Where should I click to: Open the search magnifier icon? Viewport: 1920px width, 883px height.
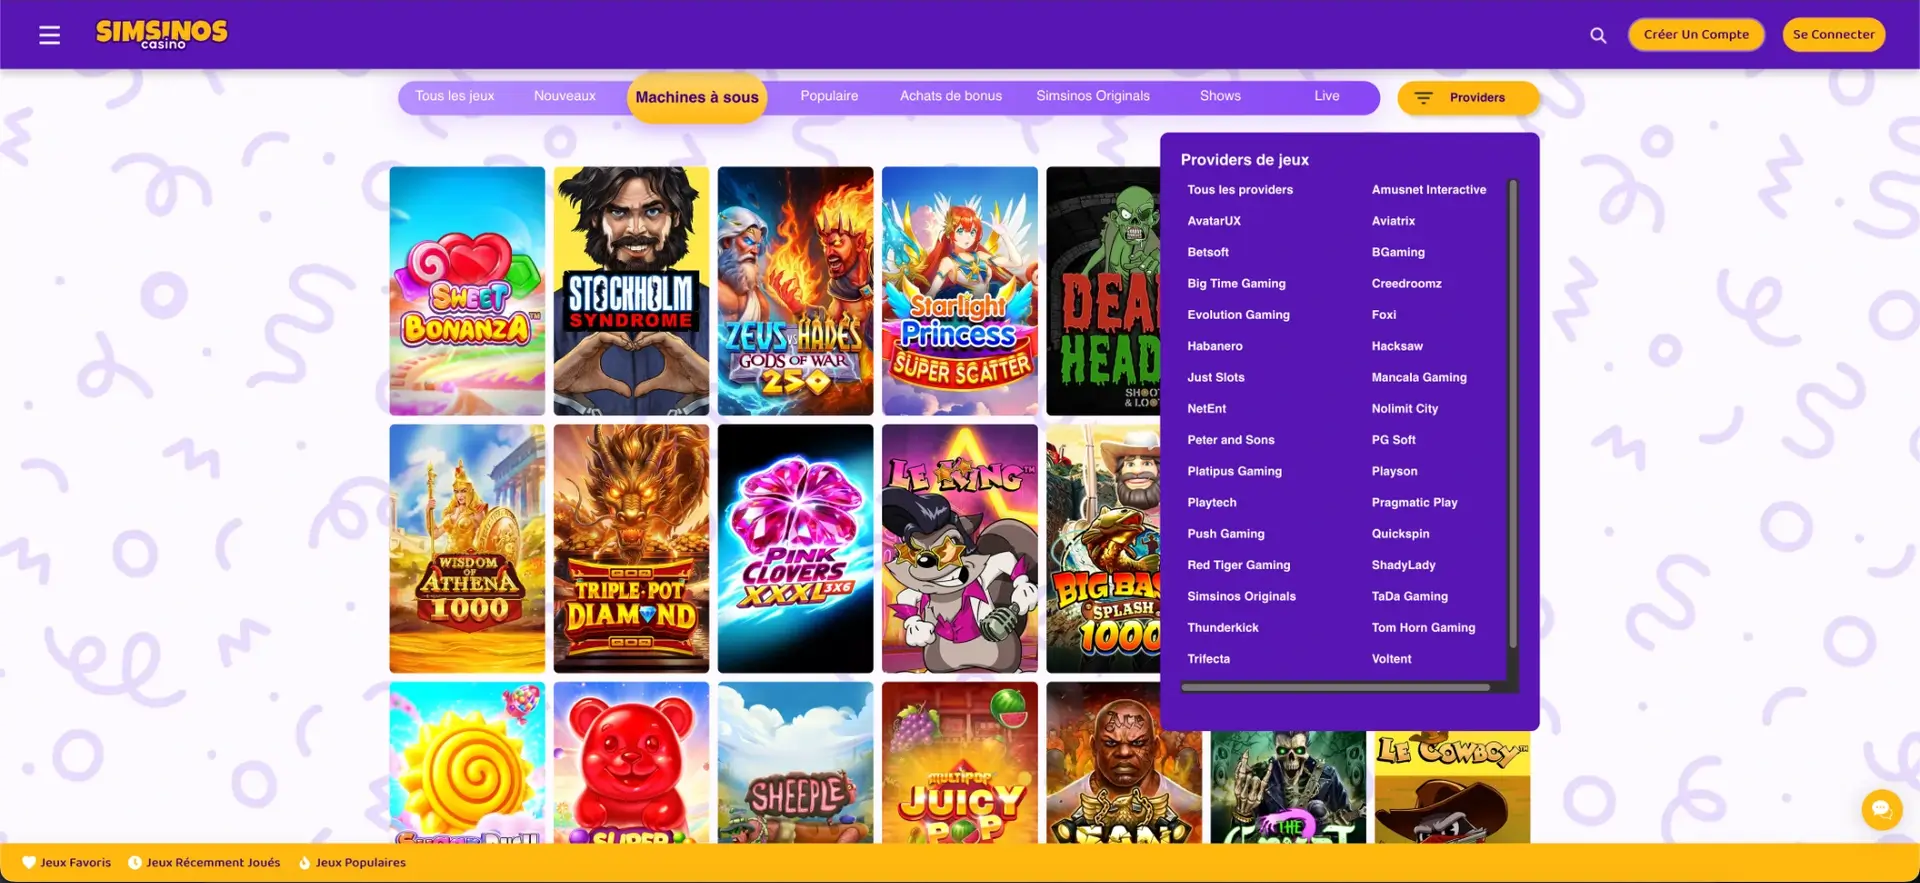(x=1598, y=35)
